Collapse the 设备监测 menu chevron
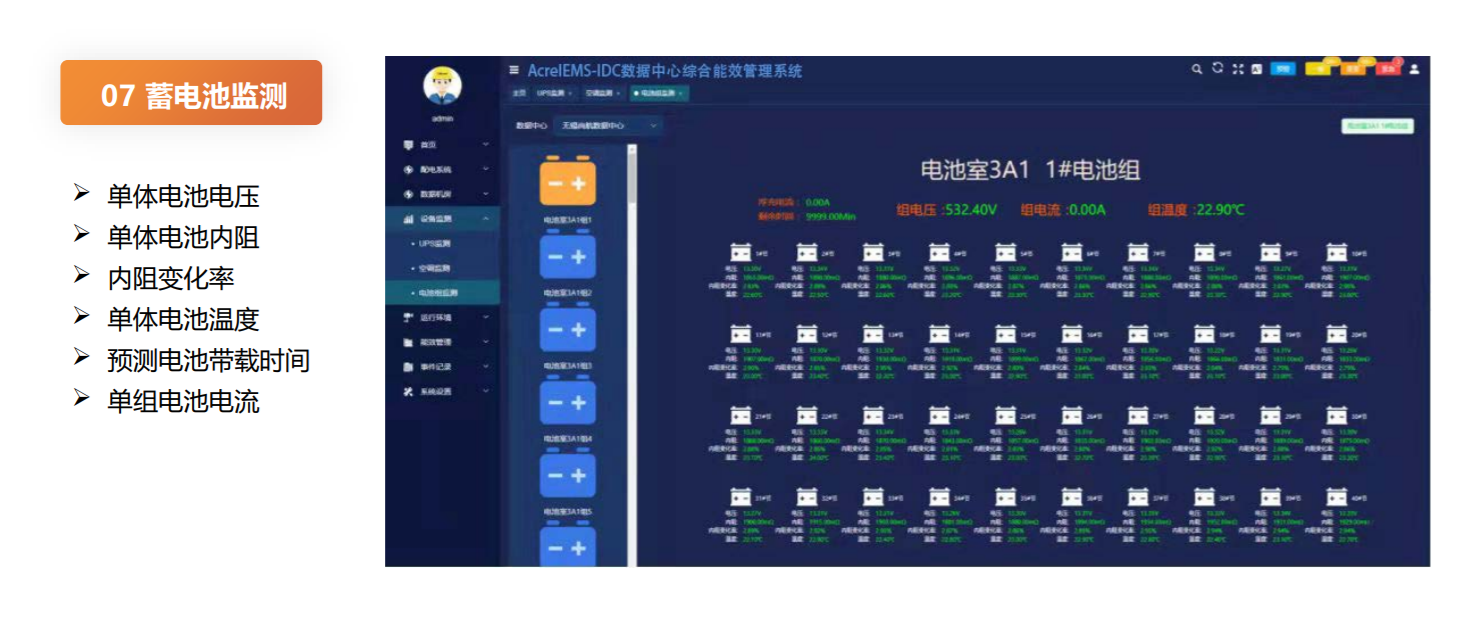1479x632 pixels. tap(486, 219)
